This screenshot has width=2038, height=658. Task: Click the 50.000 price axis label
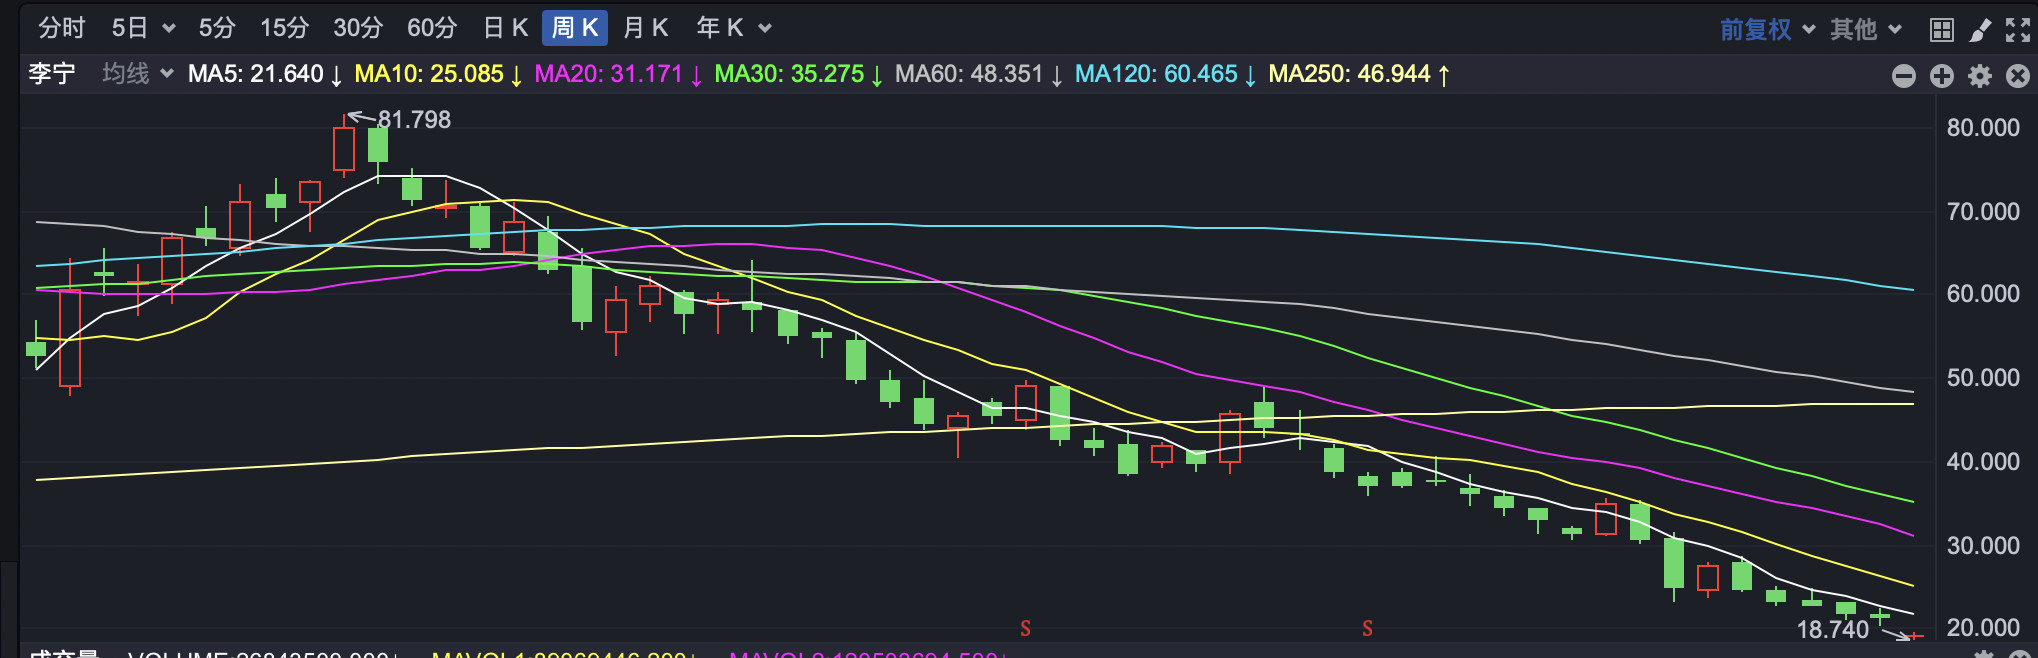click(x=1983, y=378)
